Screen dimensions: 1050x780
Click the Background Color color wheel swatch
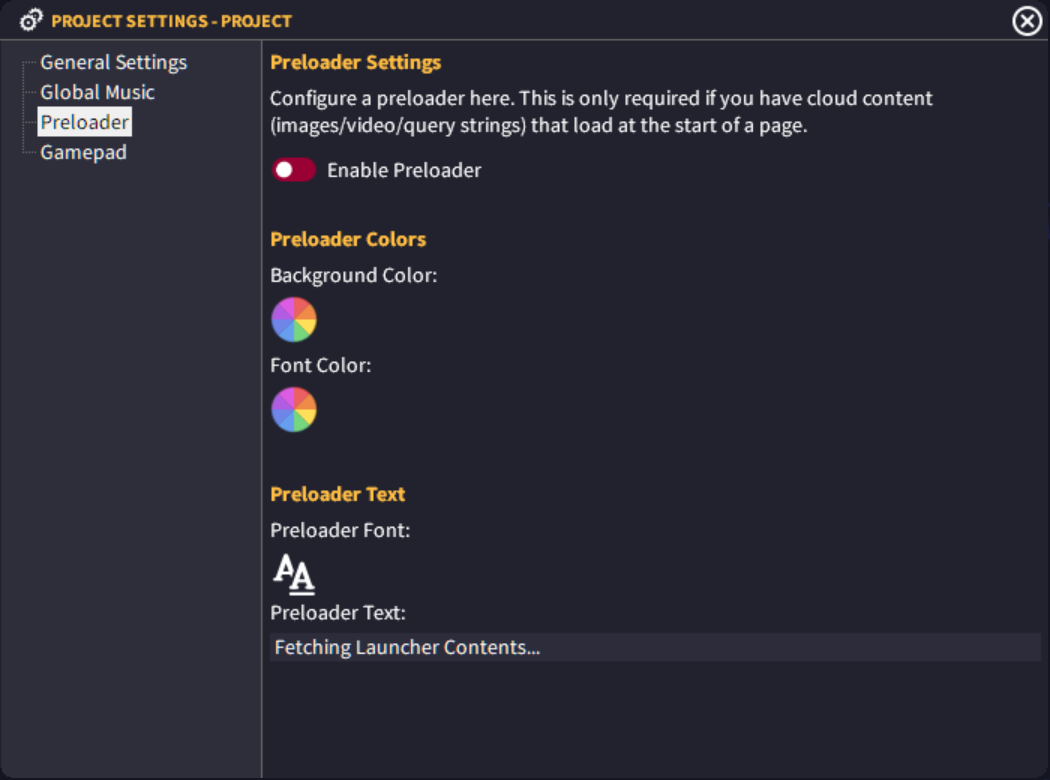[293, 319]
